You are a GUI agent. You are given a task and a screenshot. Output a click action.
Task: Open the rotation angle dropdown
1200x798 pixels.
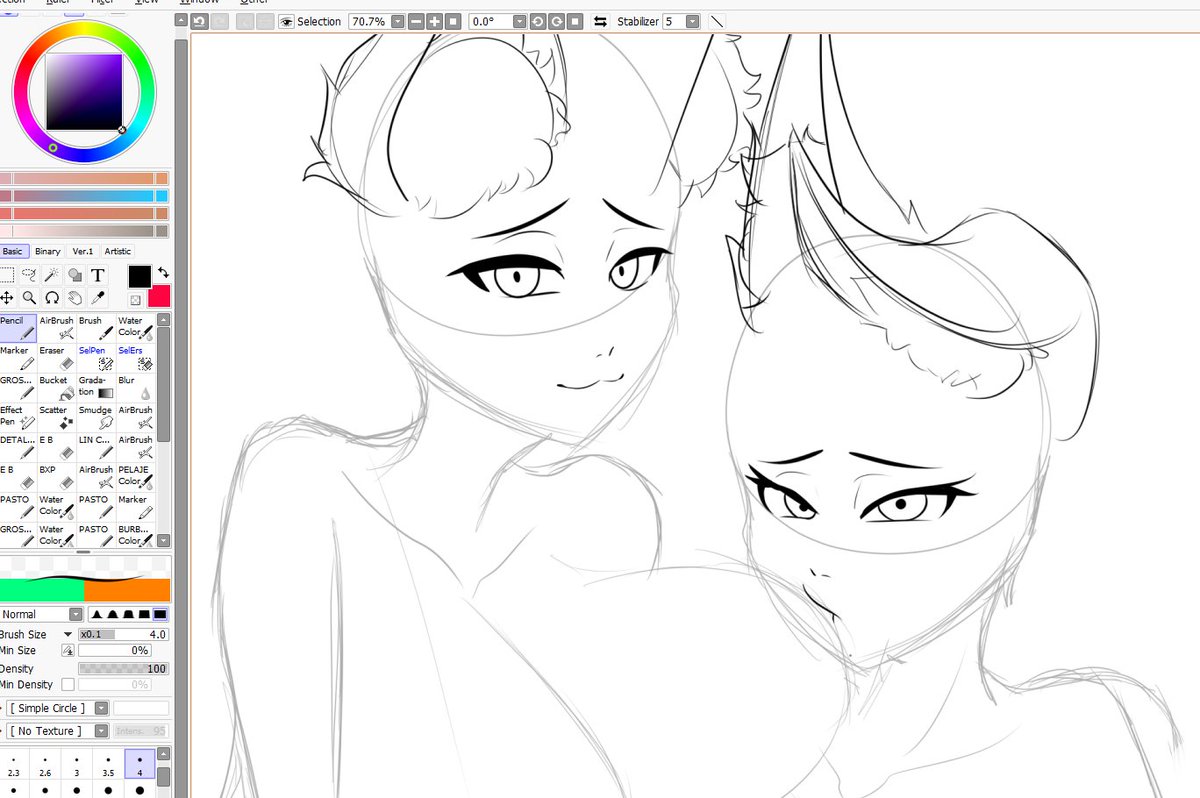coord(520,21)
